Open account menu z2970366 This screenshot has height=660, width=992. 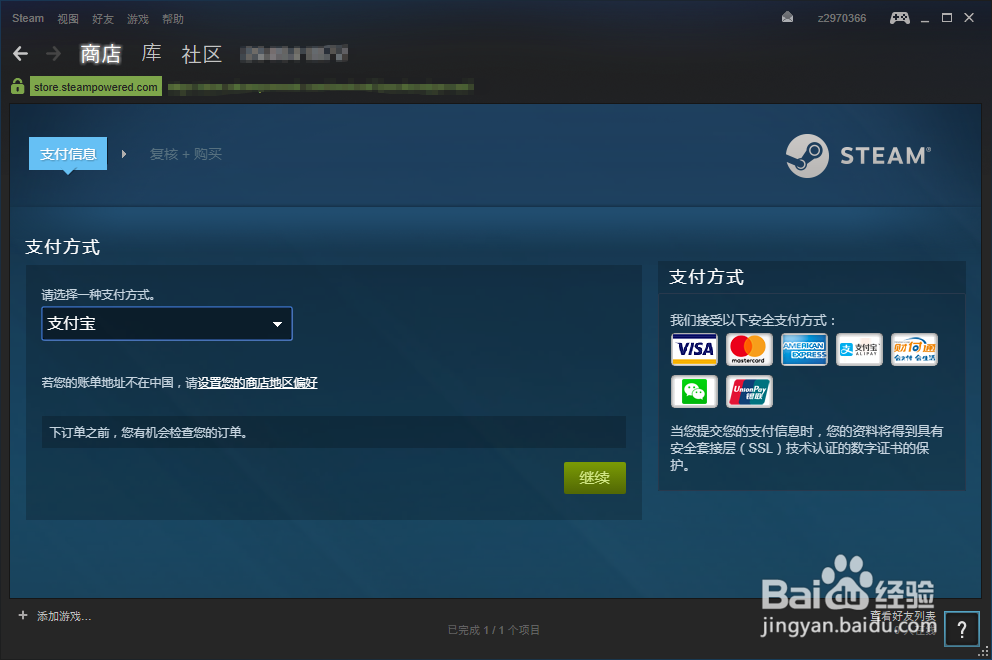point(841,18)
